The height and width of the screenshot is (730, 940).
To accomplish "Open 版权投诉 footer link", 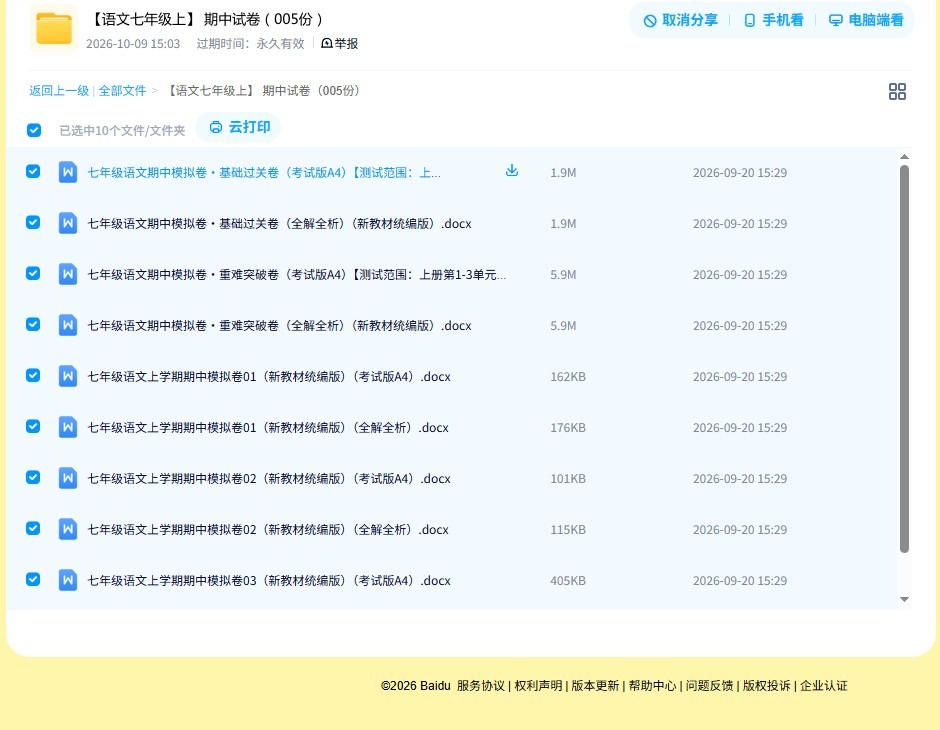I will (767, 686).
